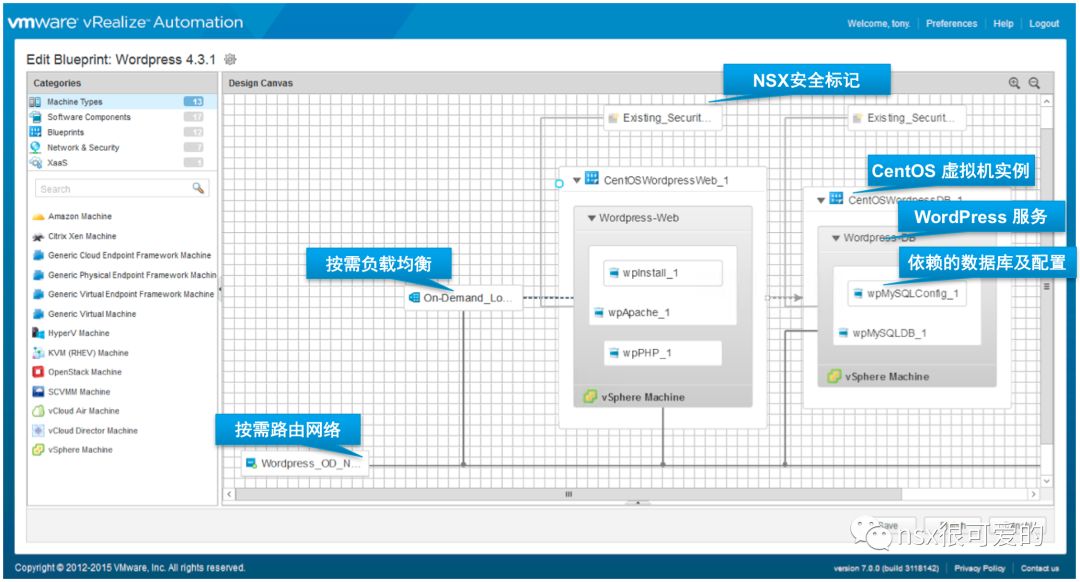
Task: Open the Network & Security category
Action: 123,147
